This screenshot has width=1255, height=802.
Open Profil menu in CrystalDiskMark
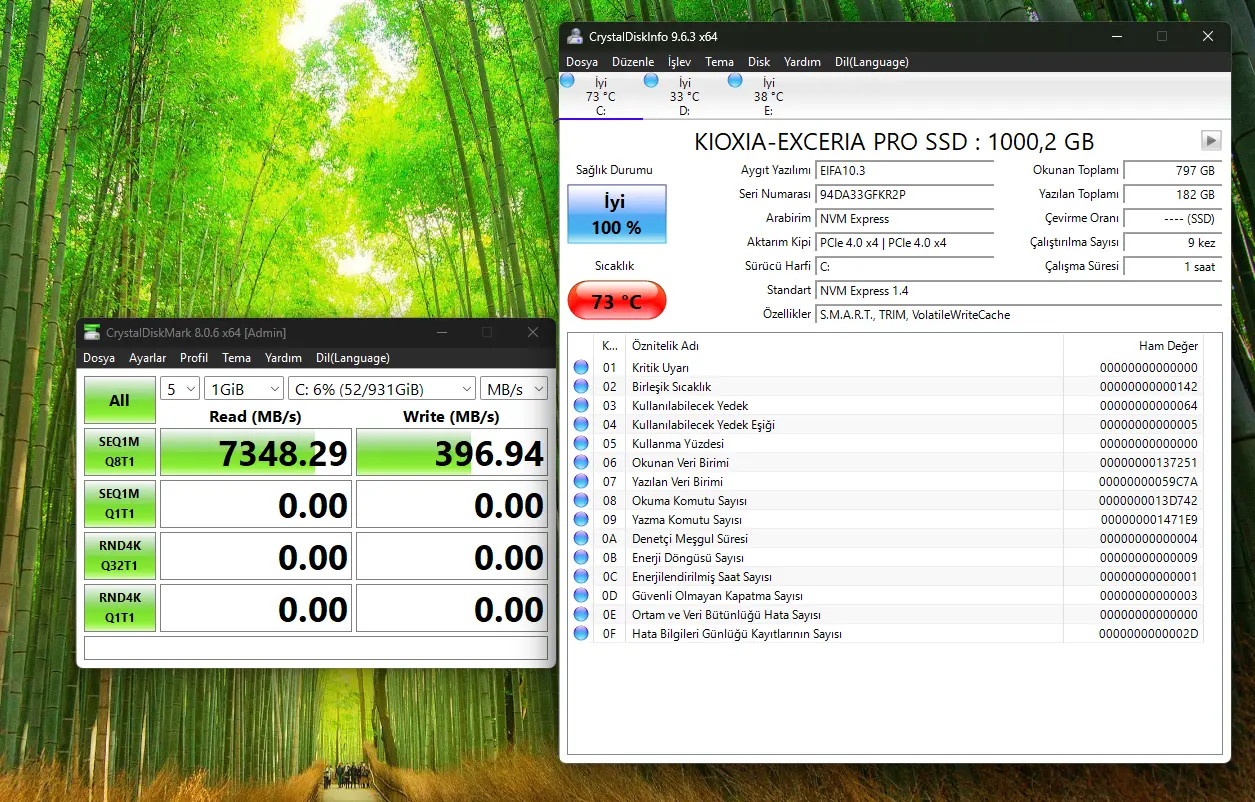pyautogui.click(x=194, y=357)
